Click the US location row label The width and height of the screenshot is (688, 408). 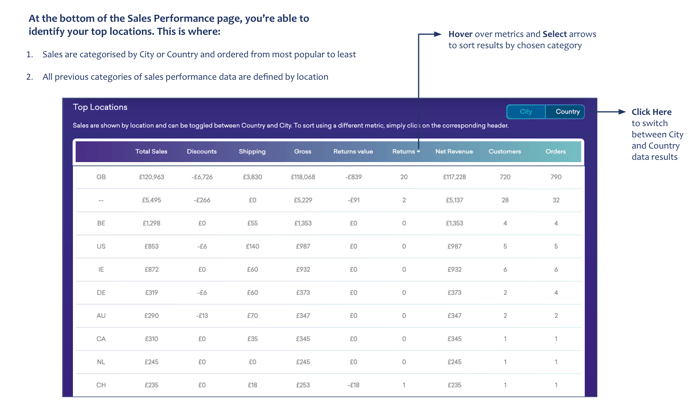(x=101, y=246)
